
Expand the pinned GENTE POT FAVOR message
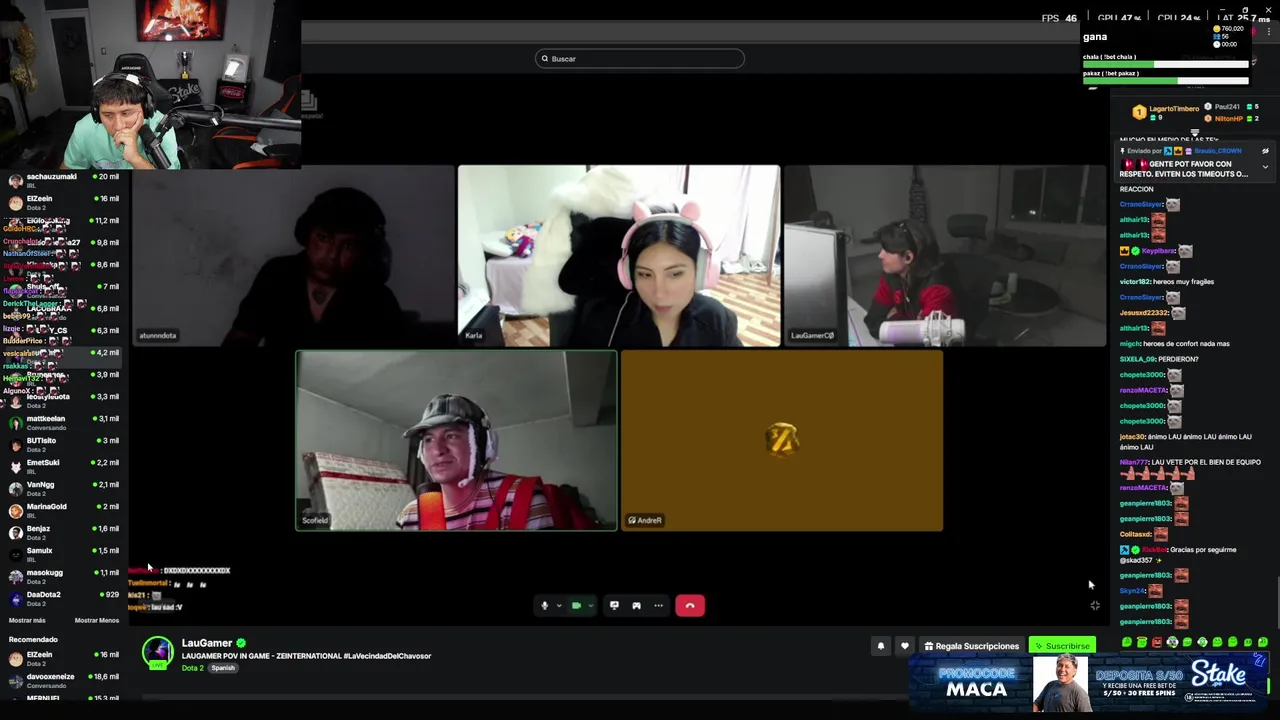(x=1265, y=167)
